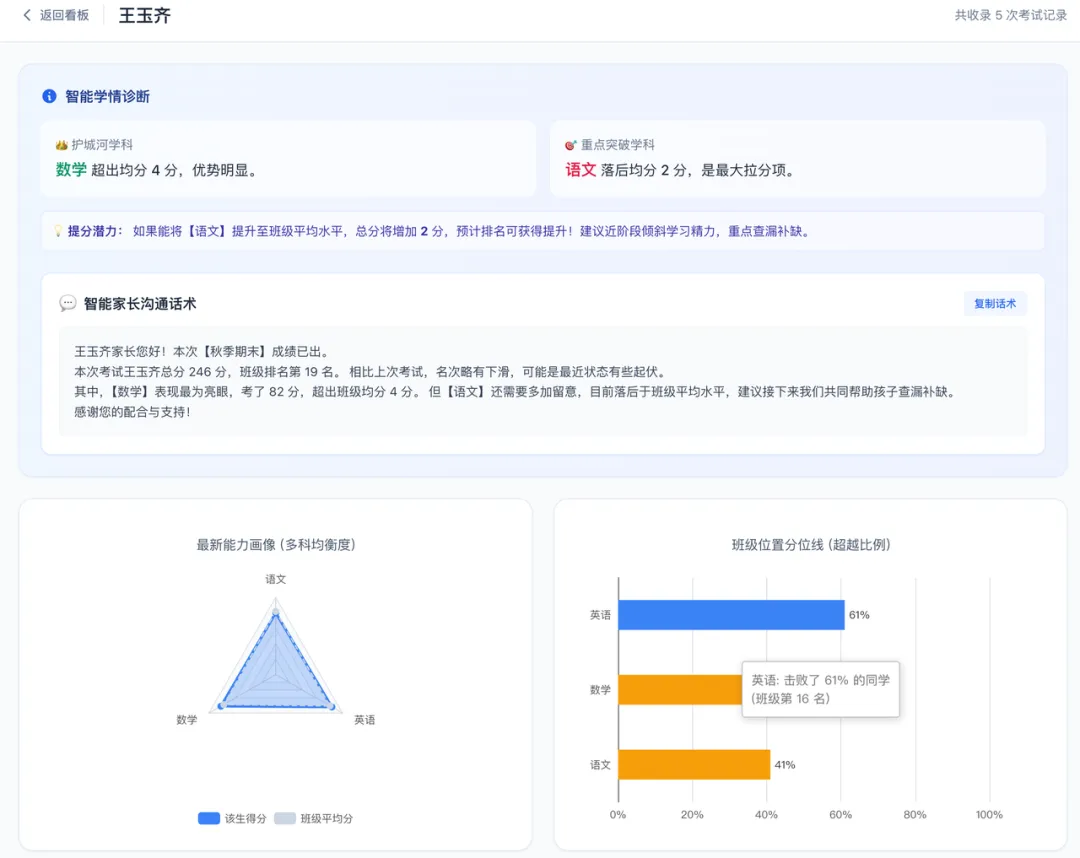This screenshot has height=858, width=1080.
Task: Click the lightbulb icon before 提分潜力
Action: 58,231
